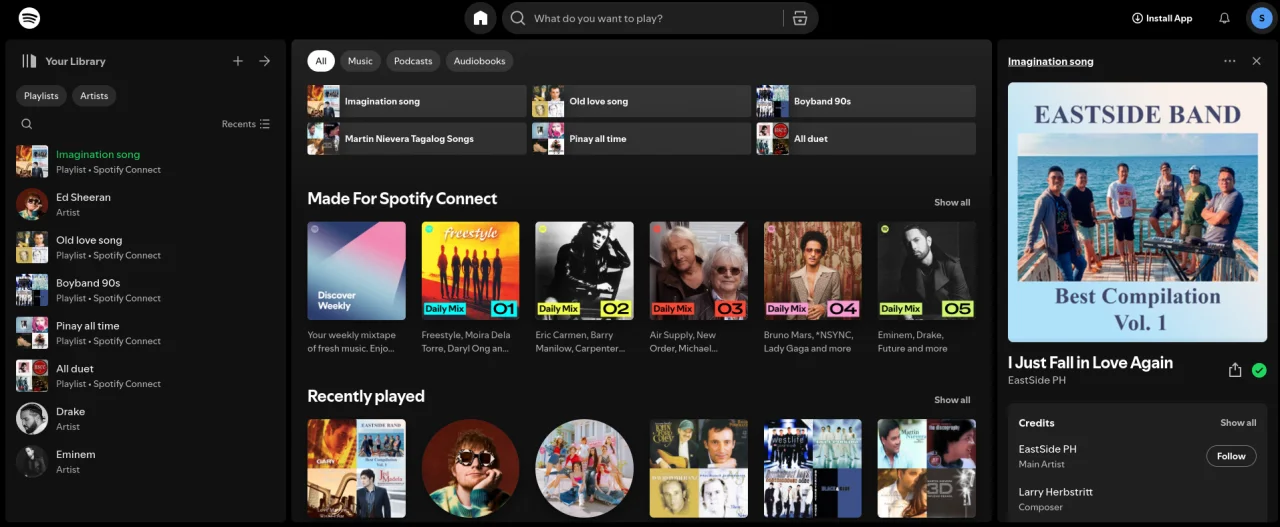Image resolution: width=1280 pixels, height=527 pixels.
Task: Open Boyband 90s shortcut tile
Action: tap(866, 101)
